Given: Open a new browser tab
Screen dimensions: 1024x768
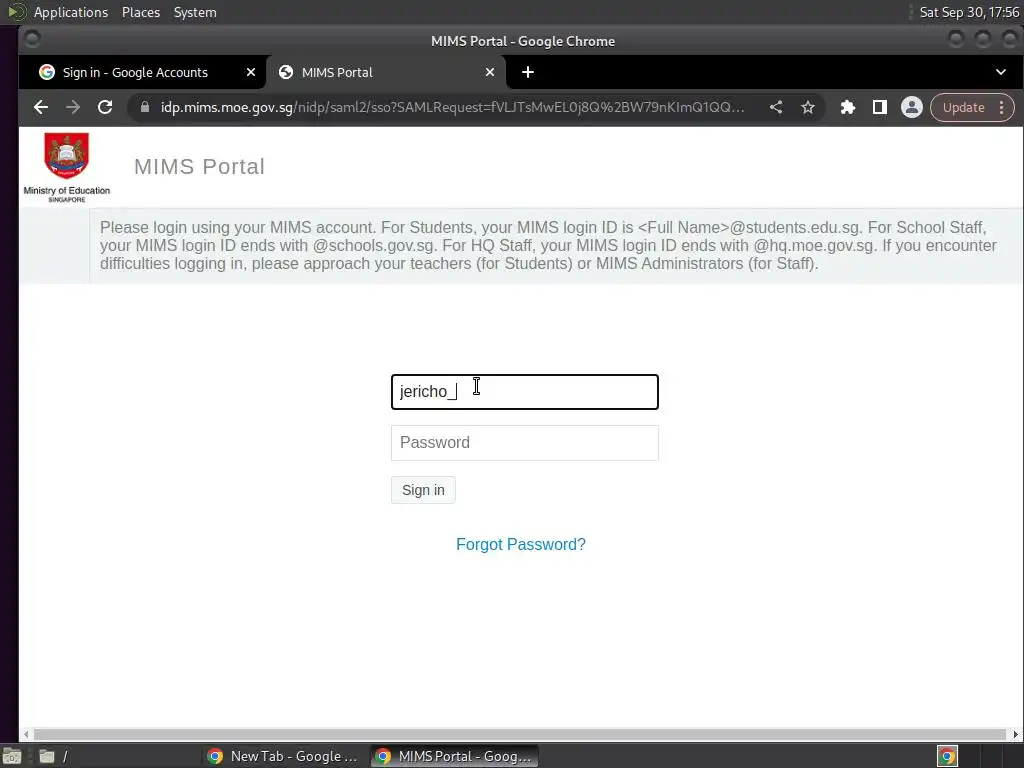Looking at the screenshot, I should (528, 72).
